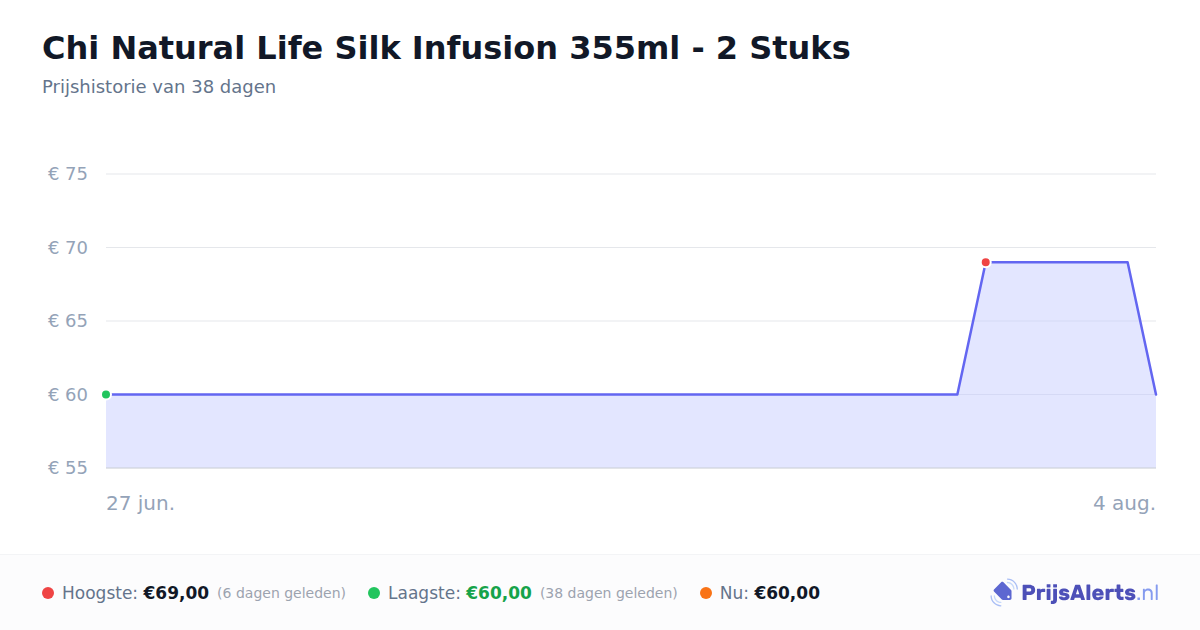1200x630 pixels.
Task: Click the current price Nu €60,00 value
Action: 787,593
